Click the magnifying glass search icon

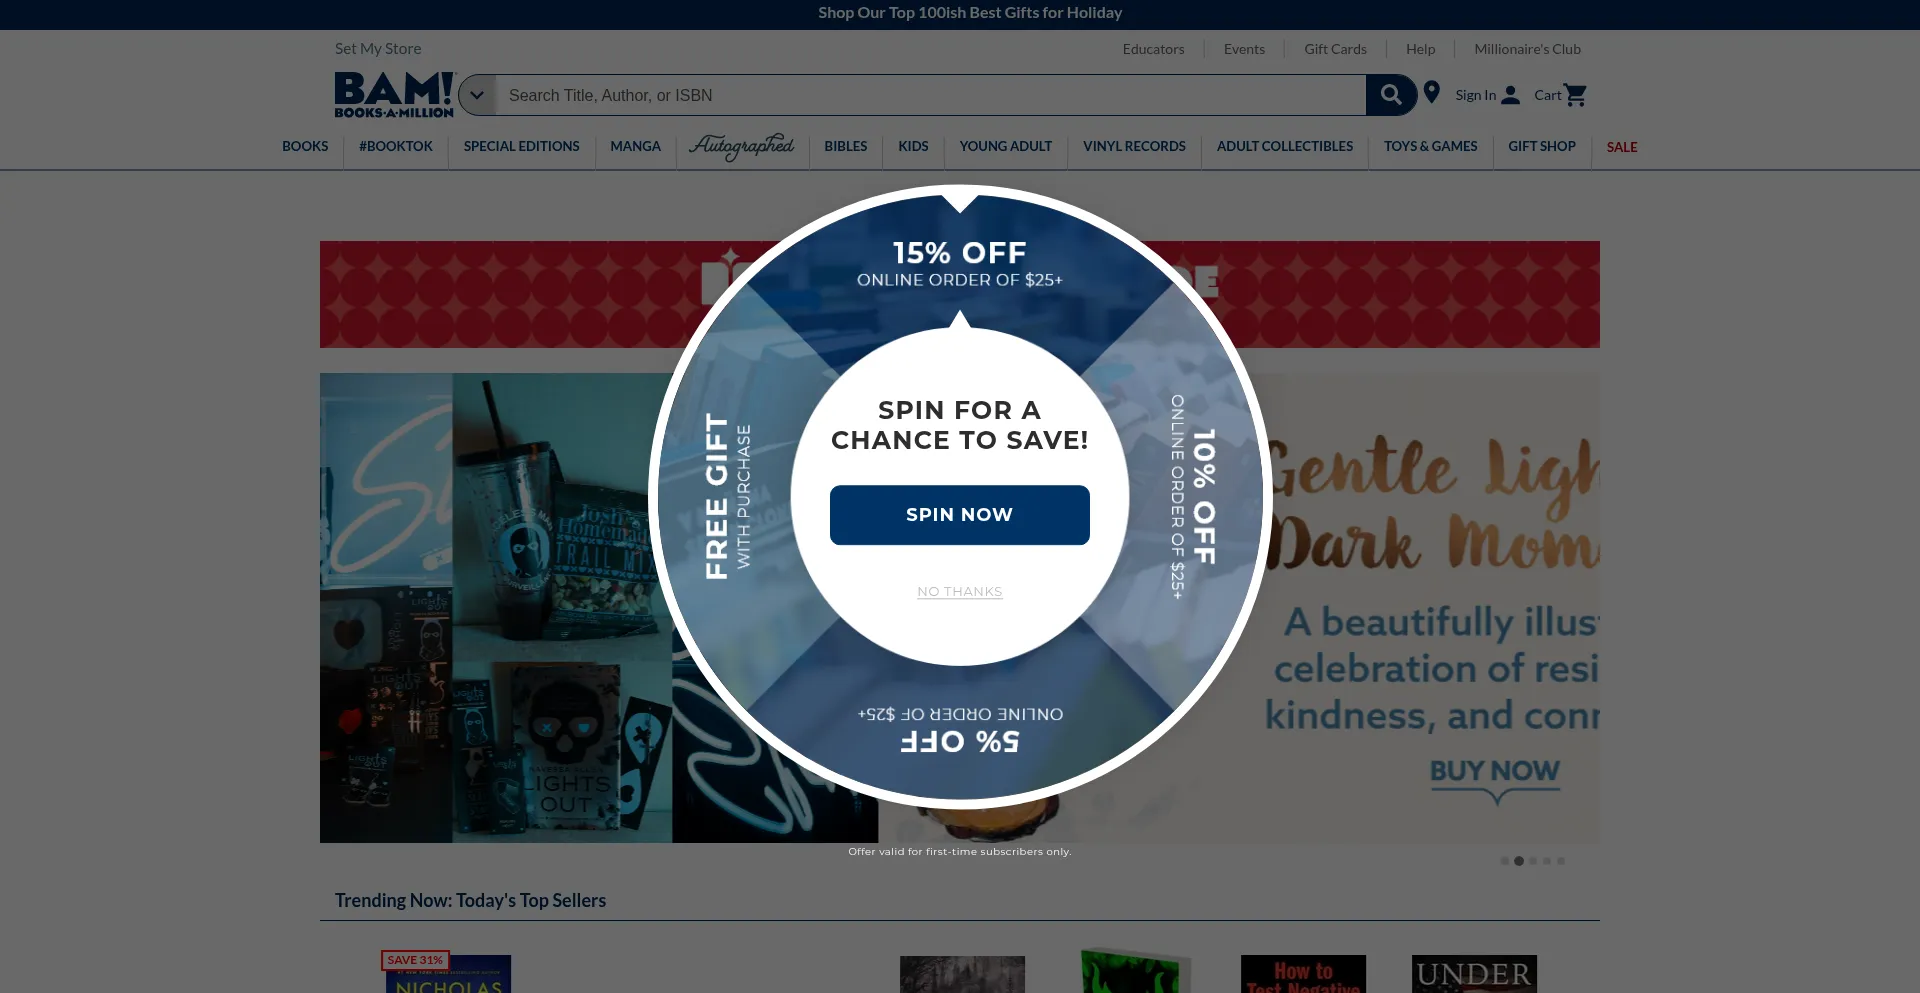pos(1390,95)
